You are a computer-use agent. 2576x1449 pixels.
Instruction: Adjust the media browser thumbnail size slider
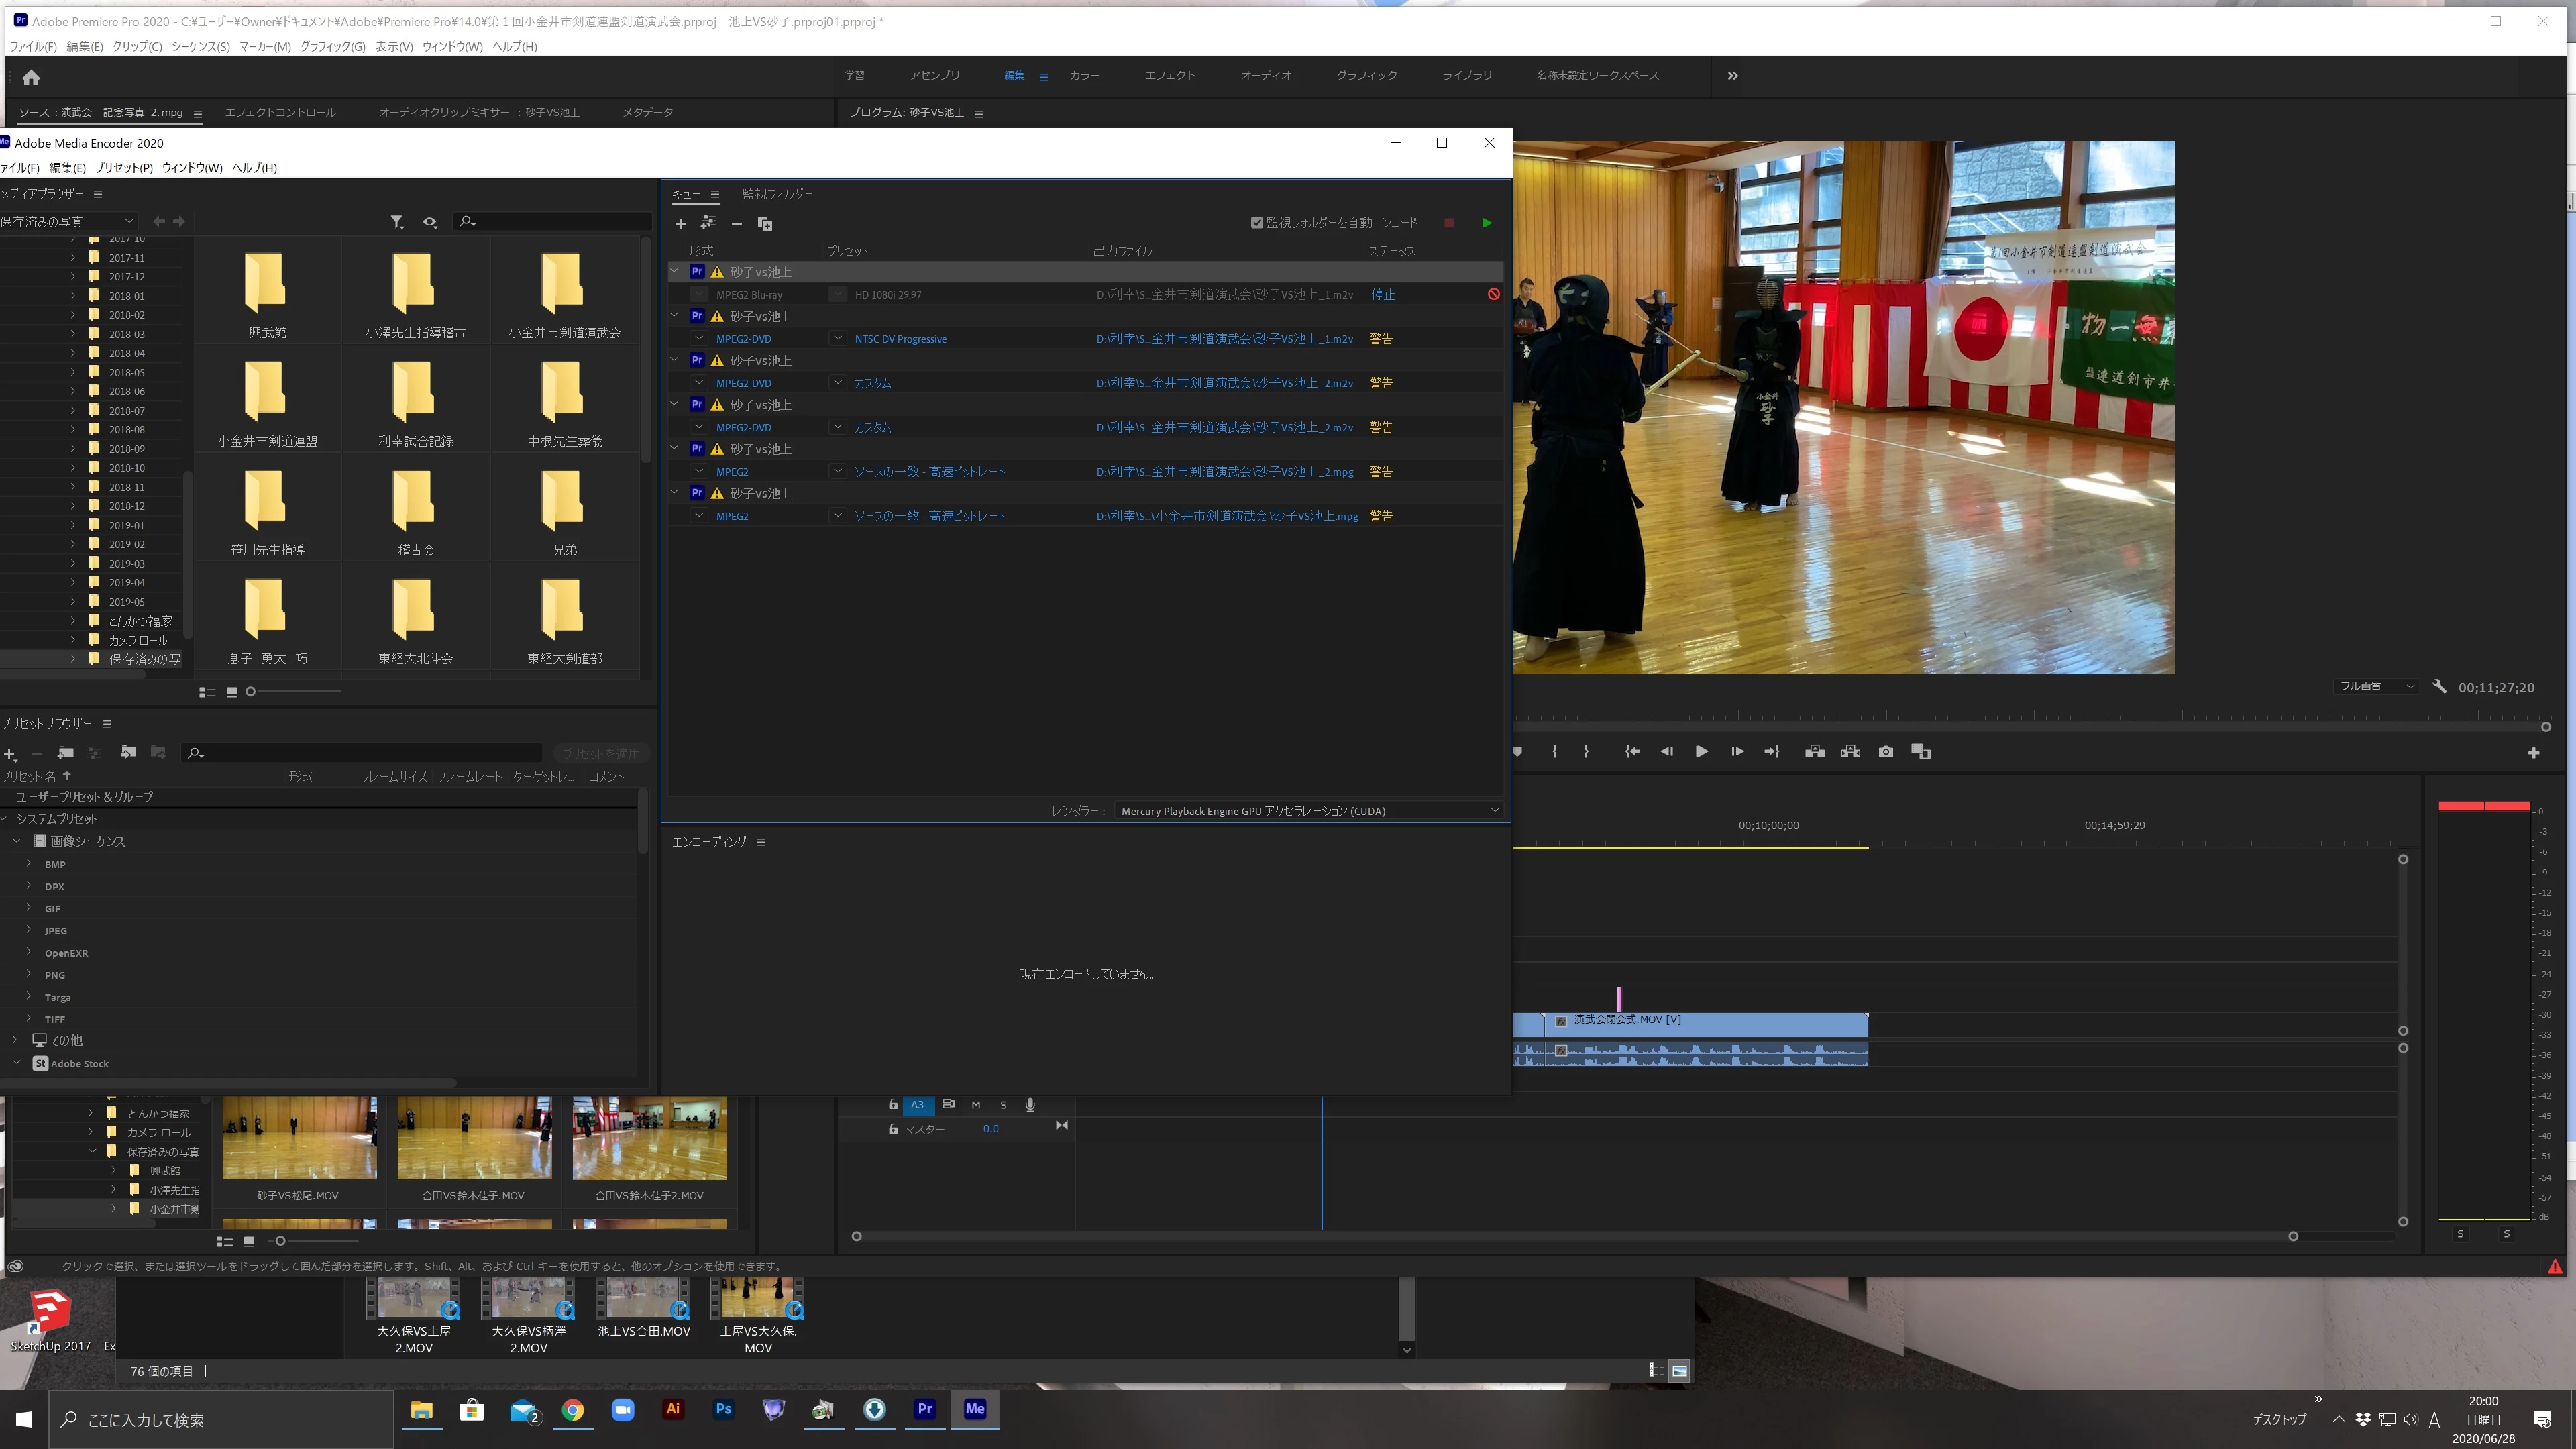pyautogui.click(x=251, y=692)
